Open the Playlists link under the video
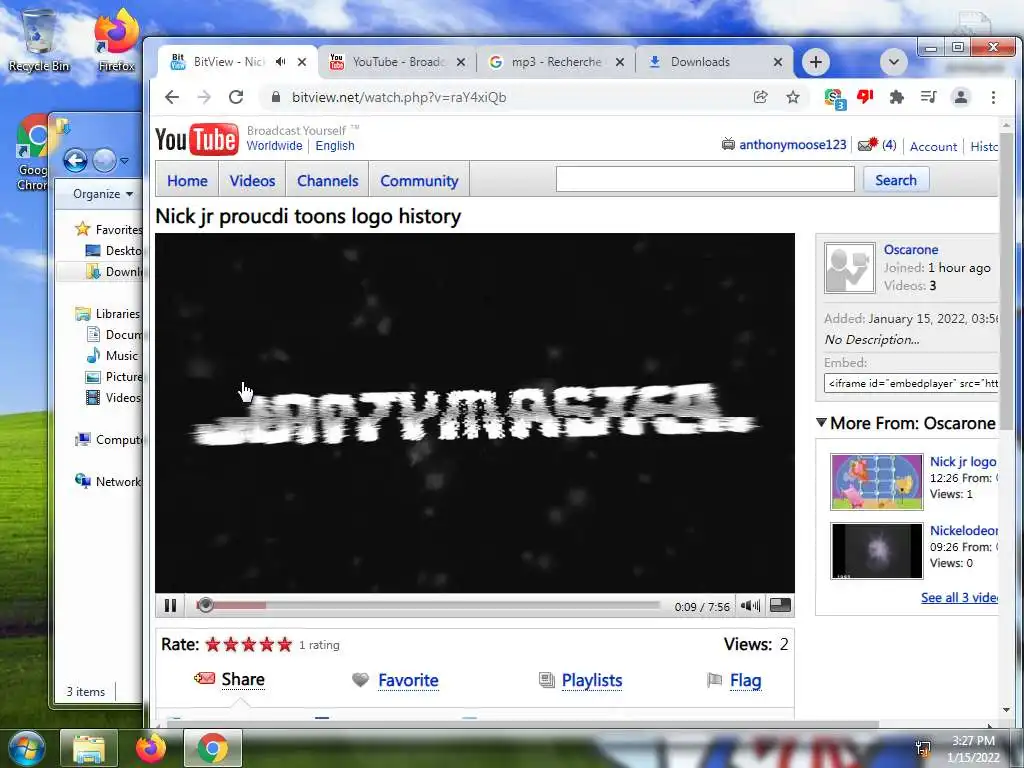The width and height of the screenshot is (1024, 768). pyautogui.click(x=592, y=680)
